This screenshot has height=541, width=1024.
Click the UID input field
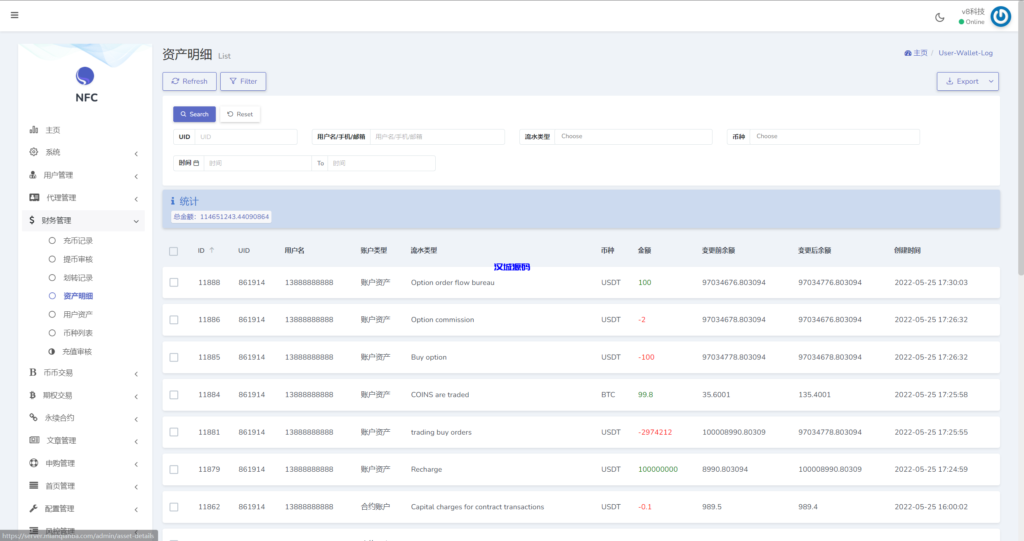pos(246,137)
